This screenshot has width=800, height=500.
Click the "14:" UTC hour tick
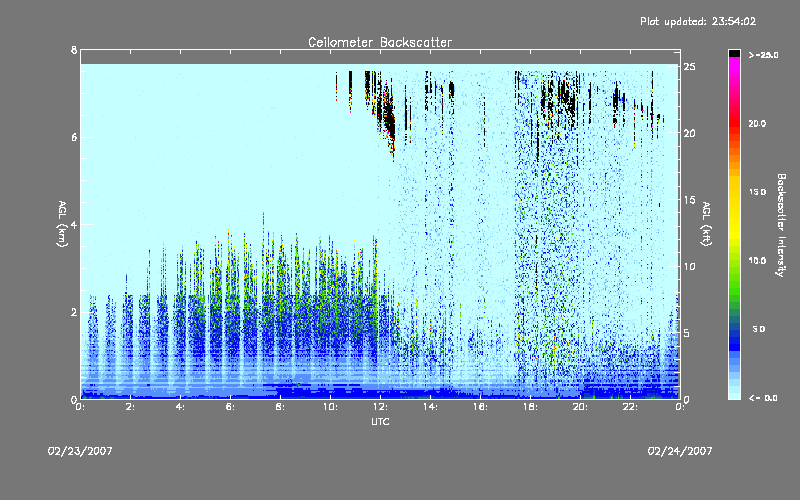(x=431, y=407)
